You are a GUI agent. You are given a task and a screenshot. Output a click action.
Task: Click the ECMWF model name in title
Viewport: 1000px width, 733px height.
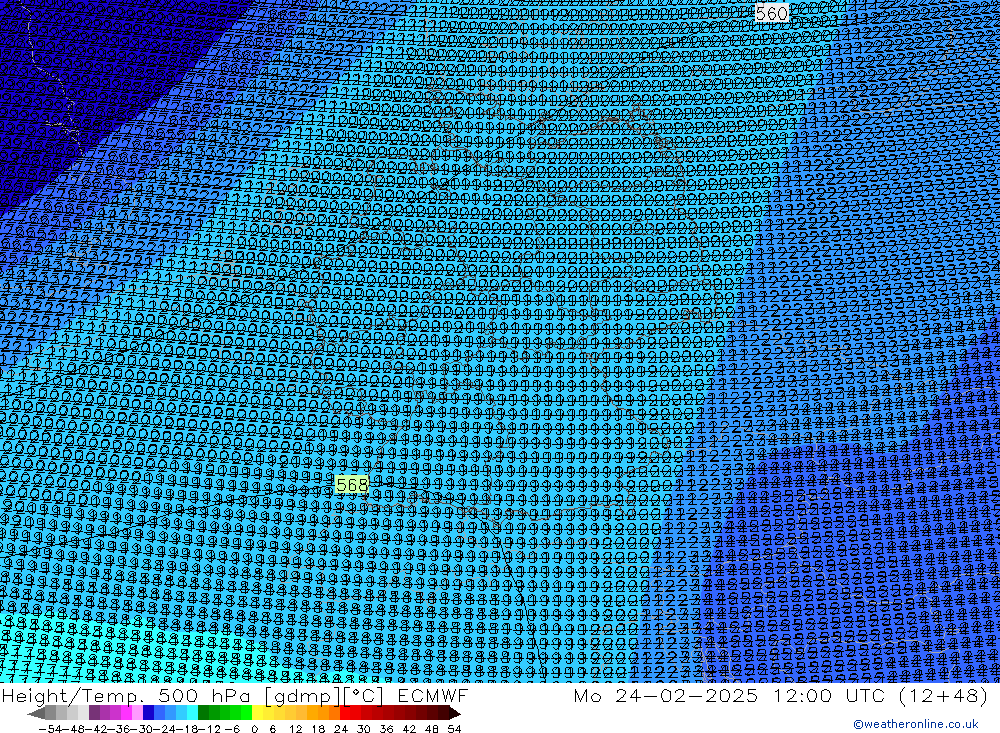click(433, 695)
